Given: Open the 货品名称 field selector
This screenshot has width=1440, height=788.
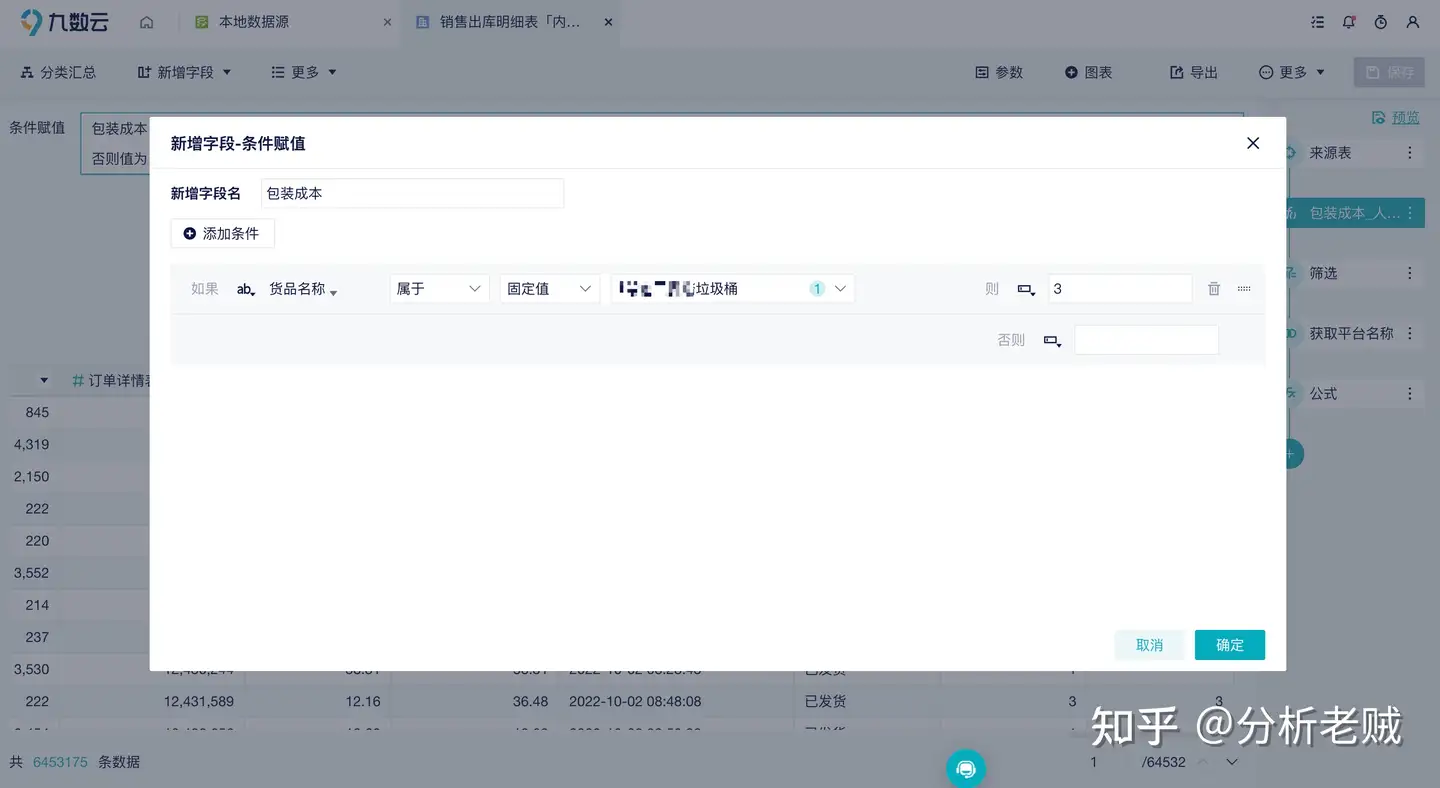Looking at the screenshot, I should (x=304, y=289).
